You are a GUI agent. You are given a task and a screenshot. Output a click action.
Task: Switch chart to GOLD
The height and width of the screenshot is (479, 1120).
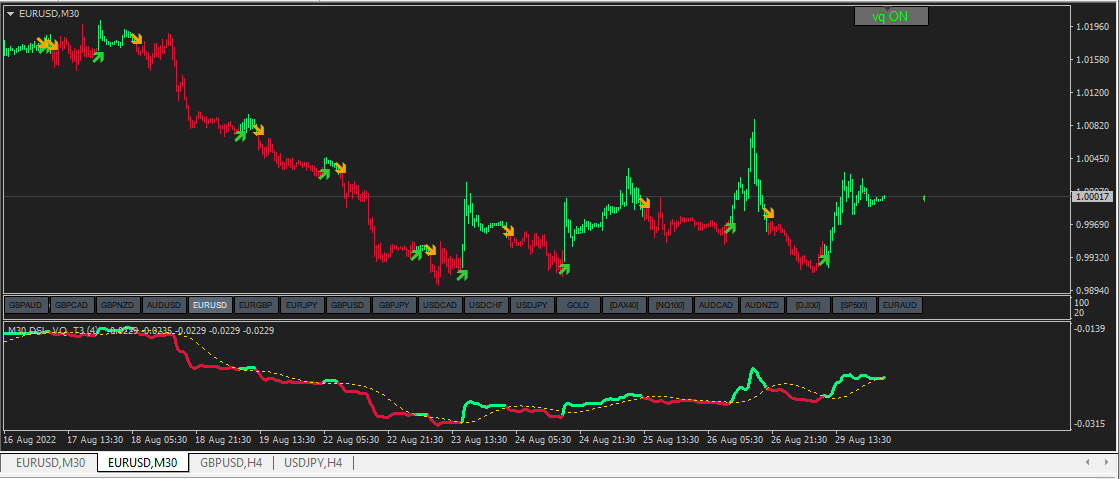pyautogui.click(x=578, y=306)
